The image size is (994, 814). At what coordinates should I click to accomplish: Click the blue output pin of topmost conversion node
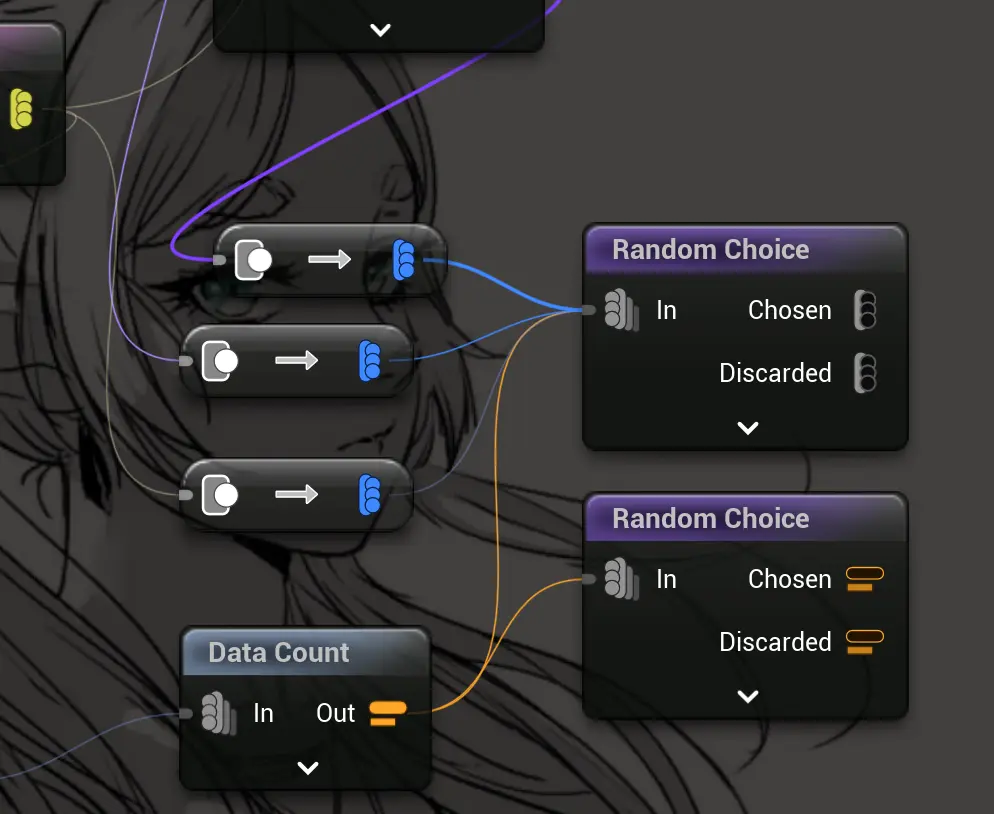click(404, 260)
